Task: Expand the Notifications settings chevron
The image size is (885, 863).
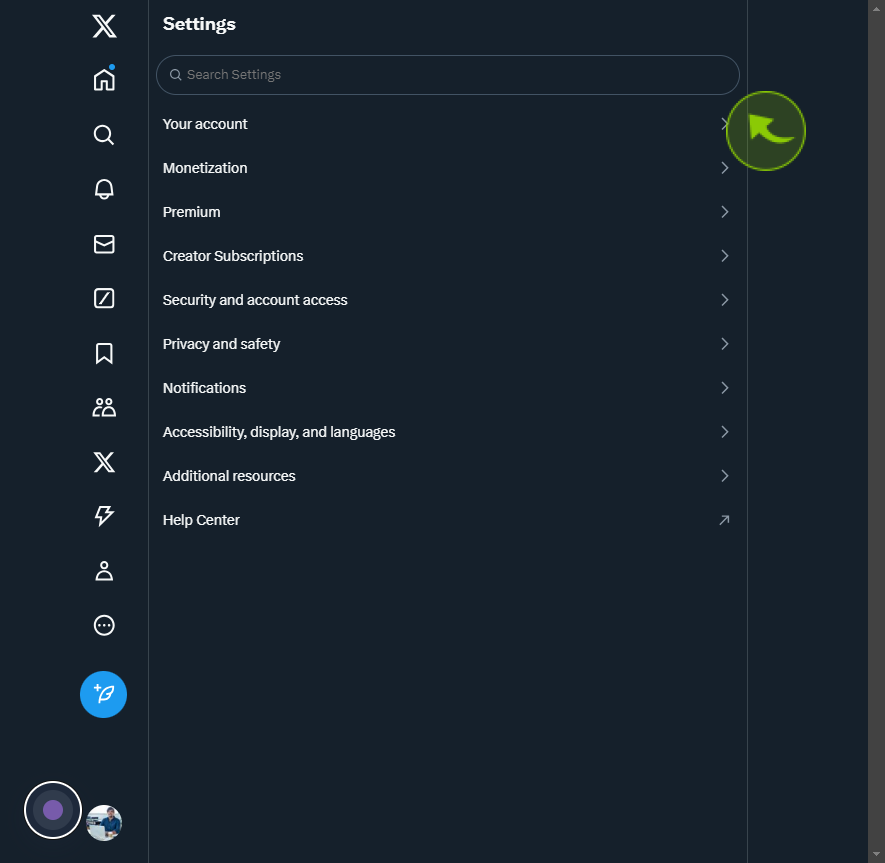Action: pos(725,388)
